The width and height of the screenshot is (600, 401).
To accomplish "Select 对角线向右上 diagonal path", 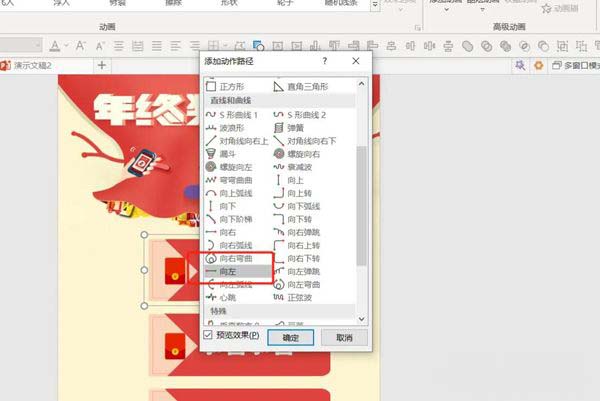I will coord(237,141).
